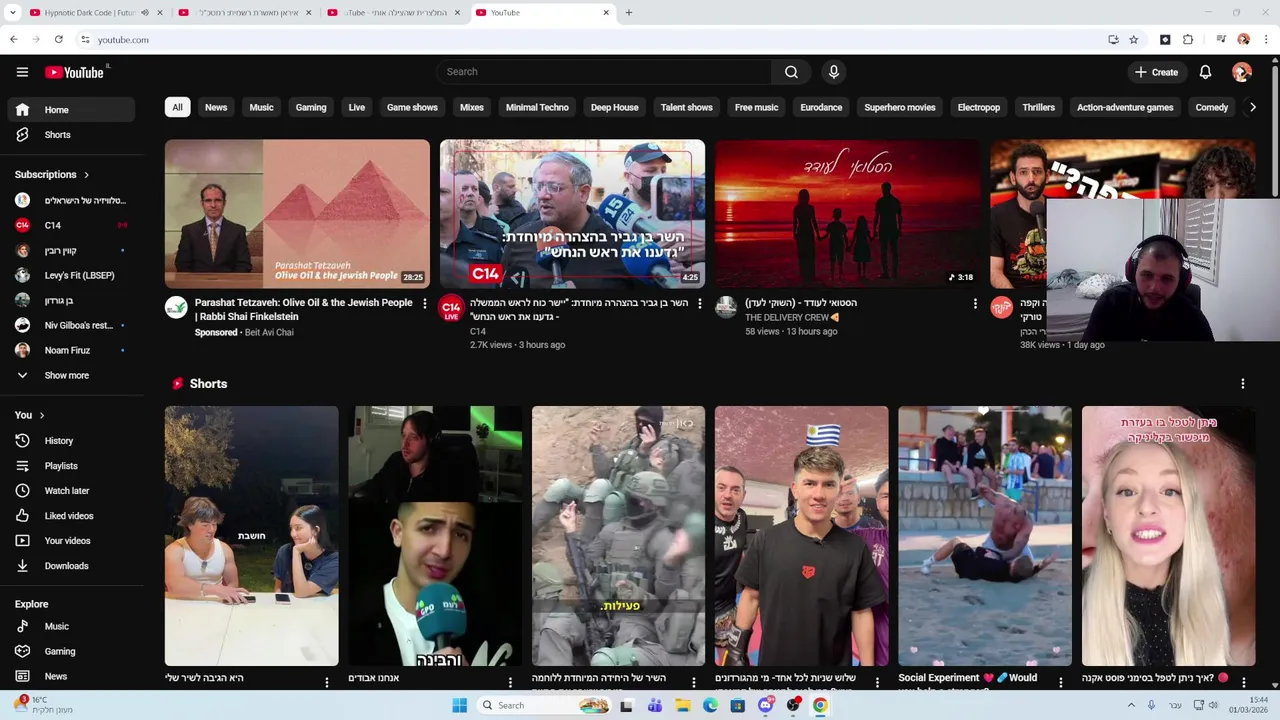Open Liked videos in the sidebar
The image size is (1280, 720).
pyautogui.click(x=70, y=516)
